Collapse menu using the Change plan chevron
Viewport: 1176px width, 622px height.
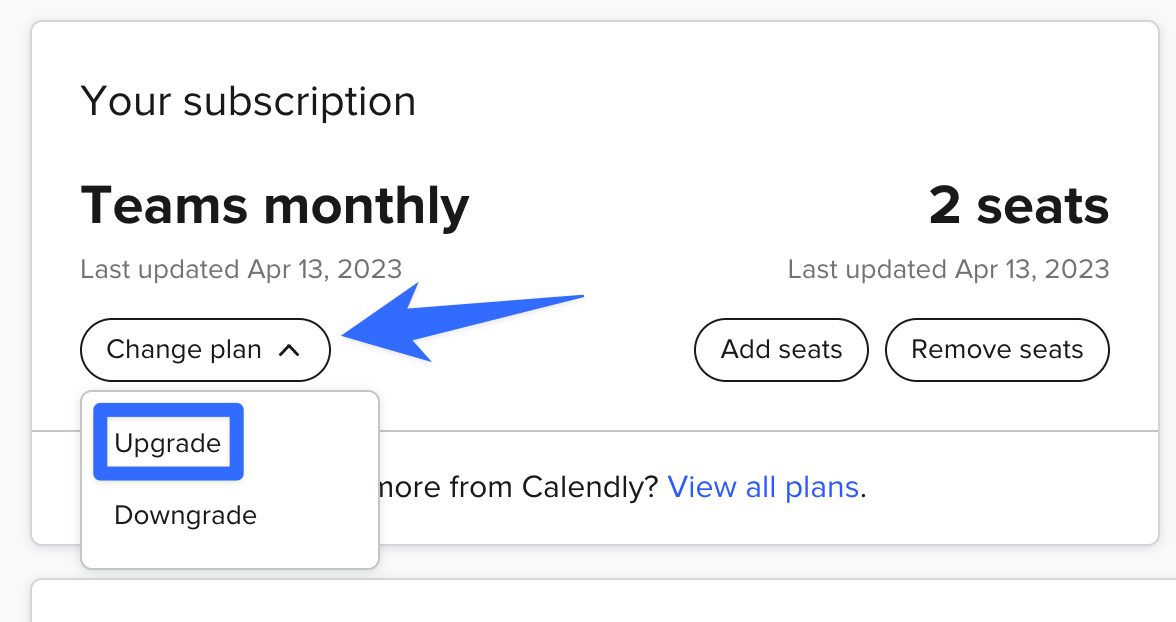tap(289, 350)
